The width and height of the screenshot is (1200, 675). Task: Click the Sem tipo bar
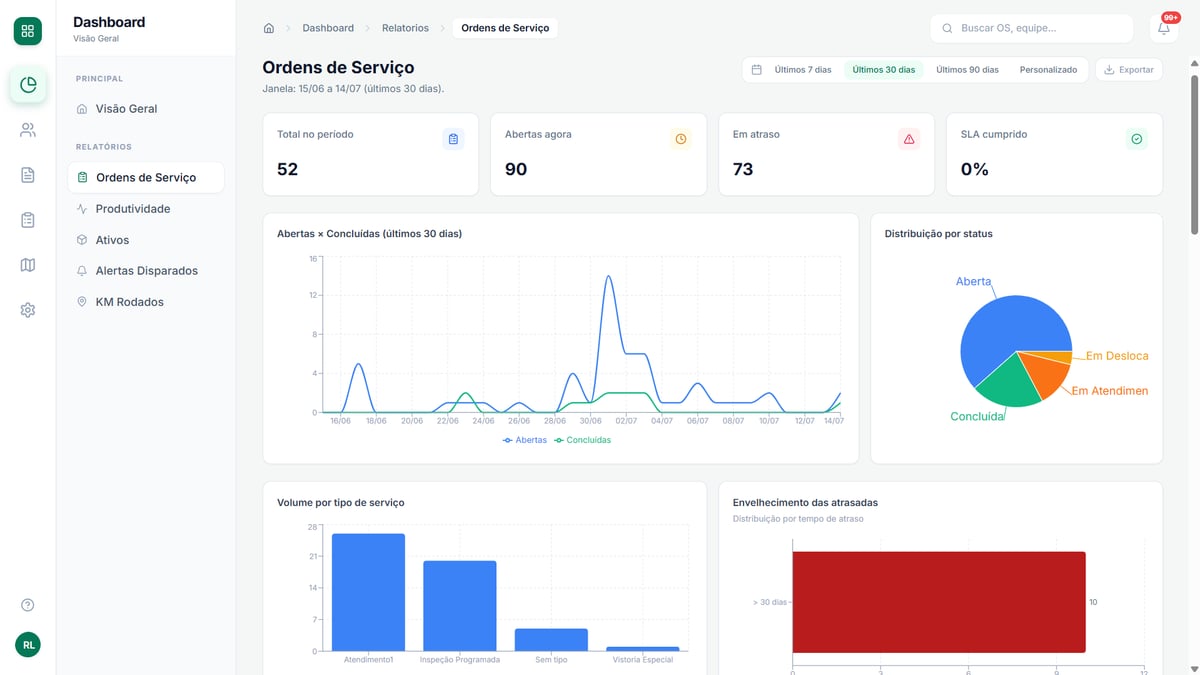551,640
